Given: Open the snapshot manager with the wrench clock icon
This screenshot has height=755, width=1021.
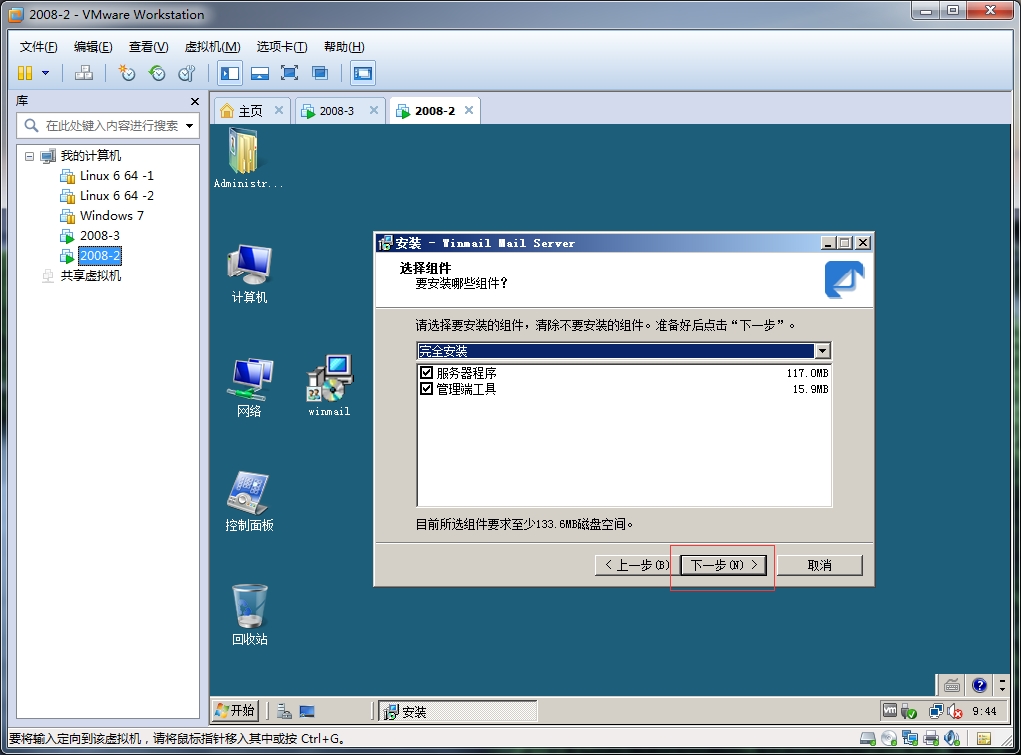Looking at the screenshot, I should [187, 73].
